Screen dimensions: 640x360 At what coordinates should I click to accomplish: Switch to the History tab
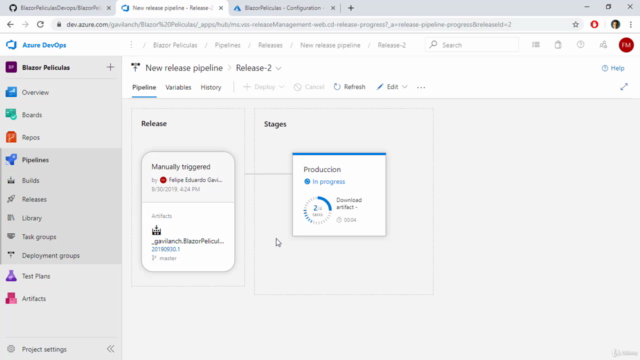[x=211, y=87]
